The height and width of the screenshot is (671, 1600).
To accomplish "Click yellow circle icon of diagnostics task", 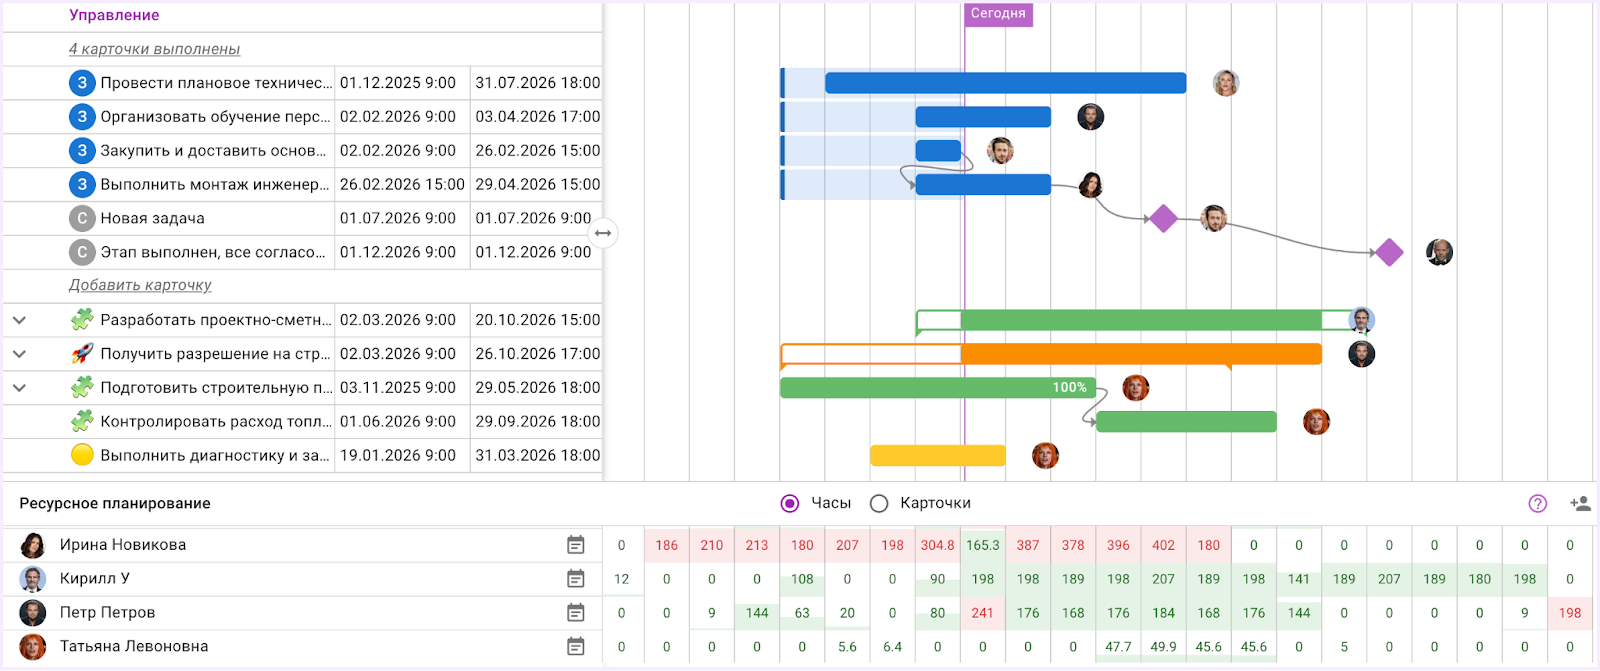I will pos(82,455).
